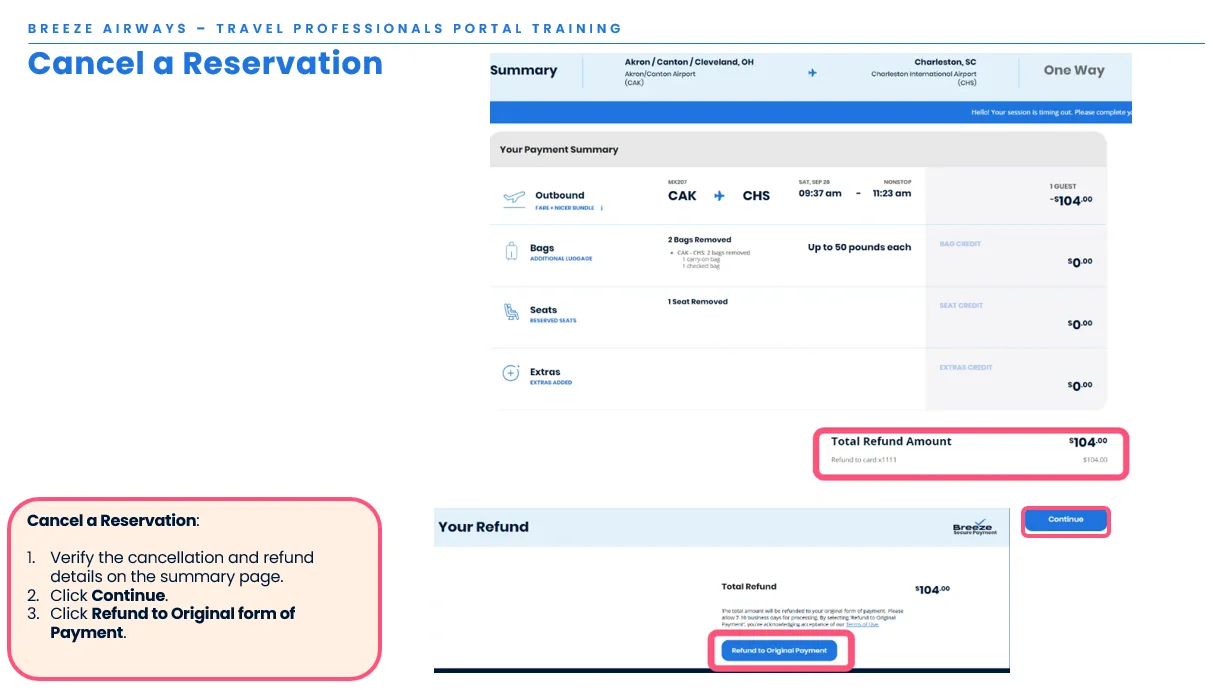Click 'Charleston, SC' destination text
Image resolution: width=1231 pixels, height=690 pixels.
(x=945, y=62)
